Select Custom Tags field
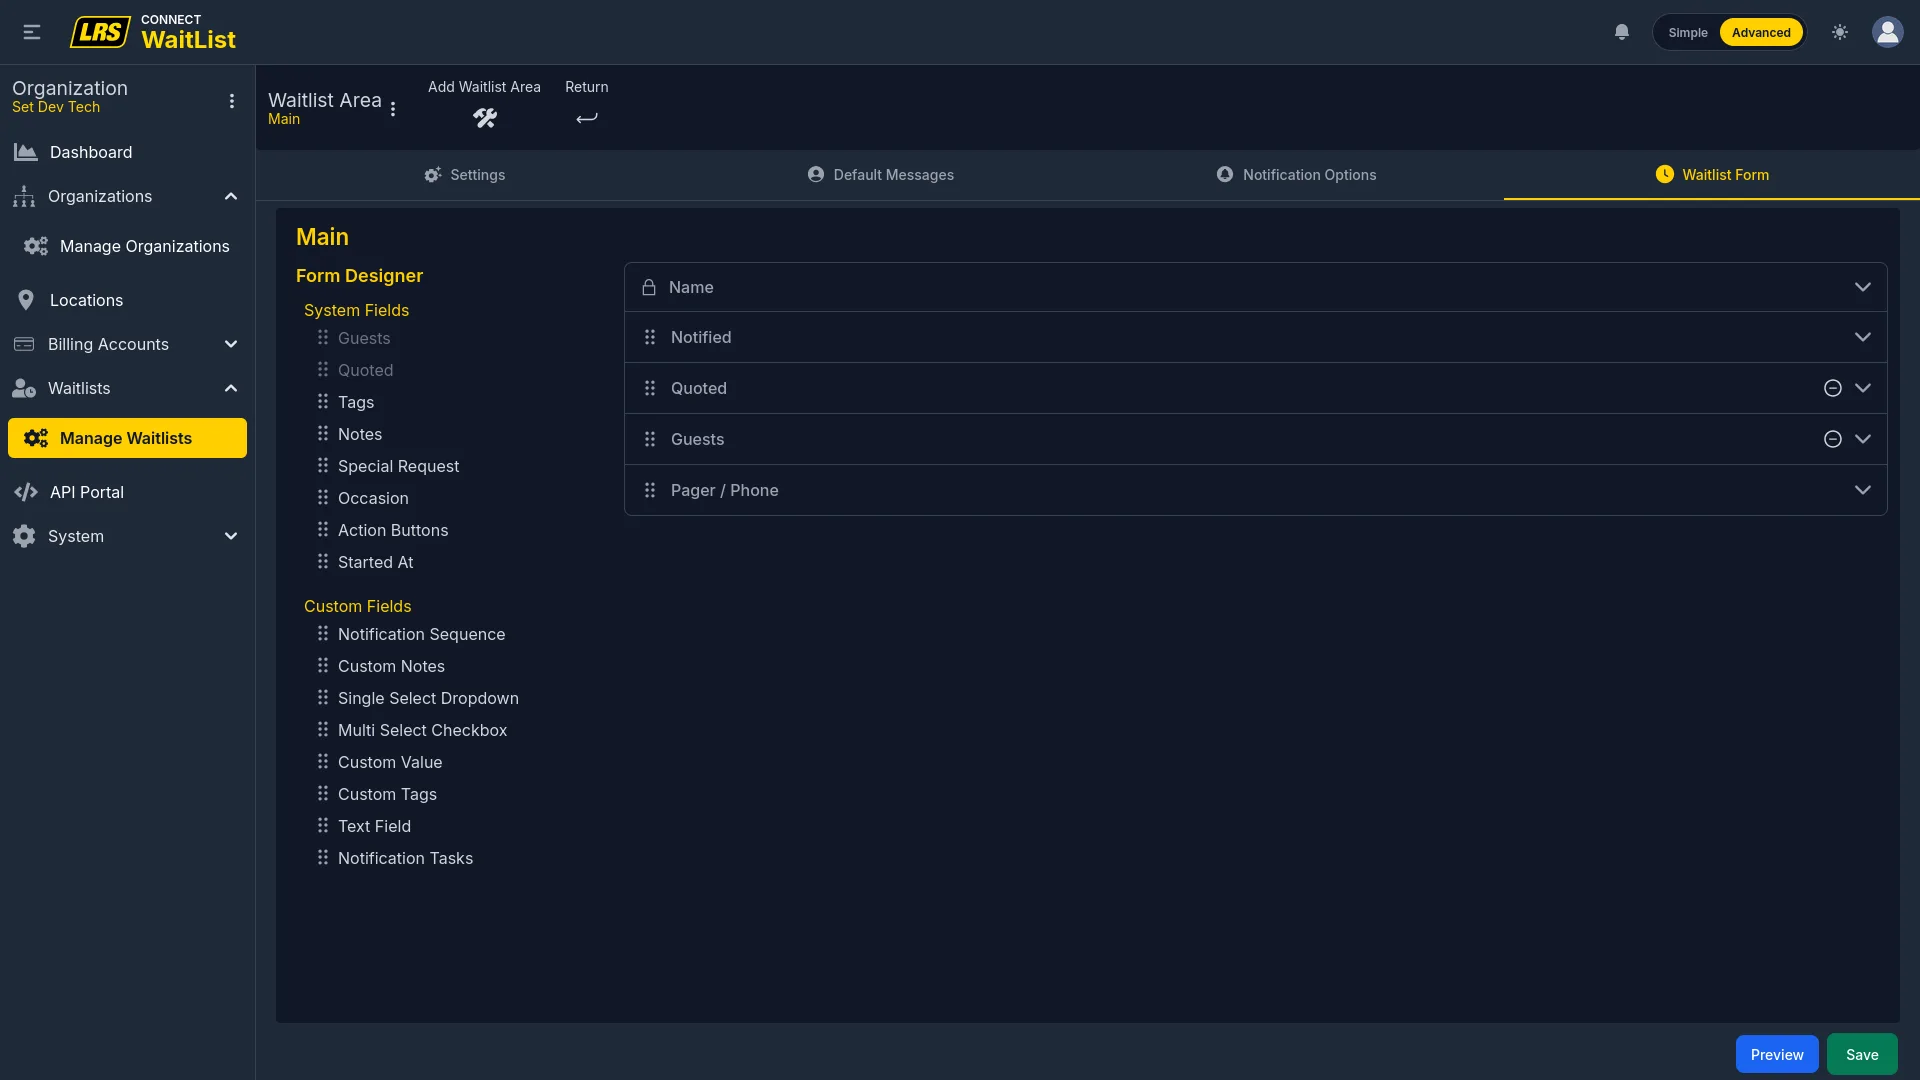This screenshot has height=1080, width=1920. click(x=387, y=794)
